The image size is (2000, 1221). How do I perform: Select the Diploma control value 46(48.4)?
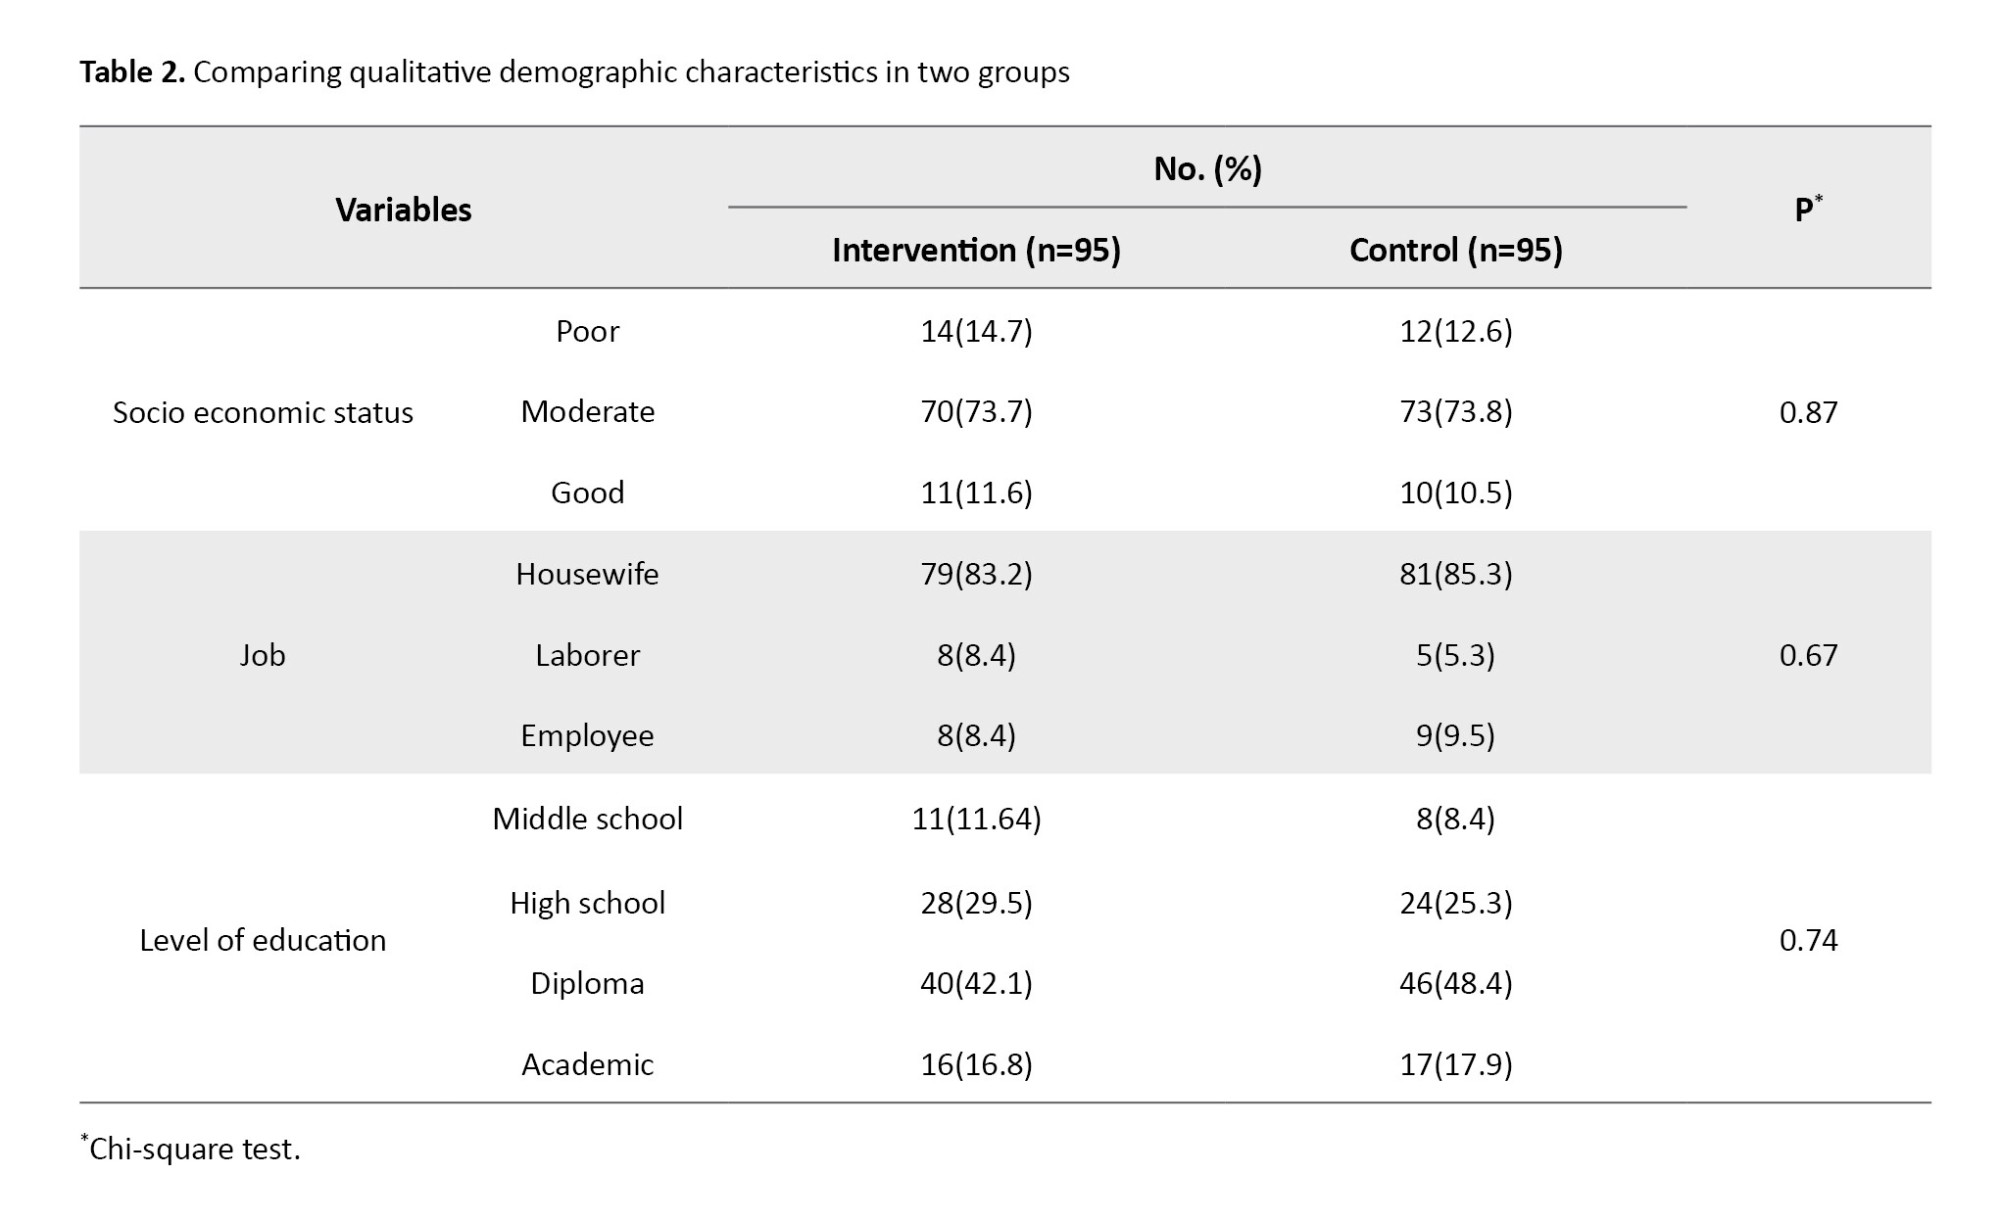pos(1455,983)
